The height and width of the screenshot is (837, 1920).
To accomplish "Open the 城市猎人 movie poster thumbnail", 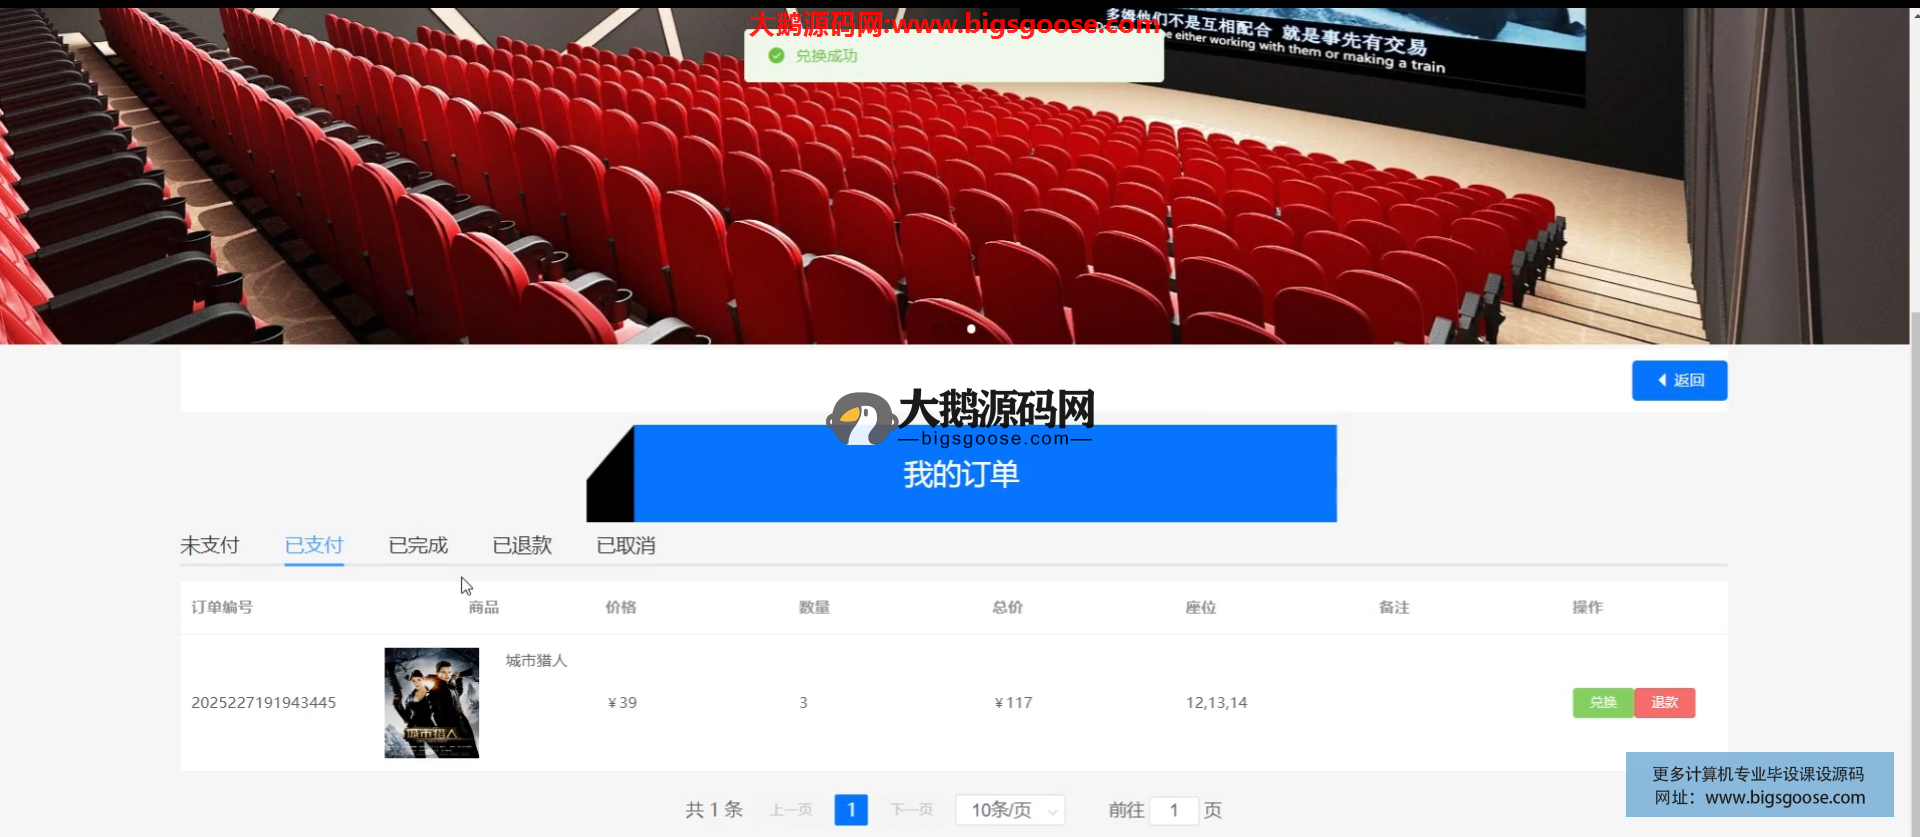I will [432, 703].
